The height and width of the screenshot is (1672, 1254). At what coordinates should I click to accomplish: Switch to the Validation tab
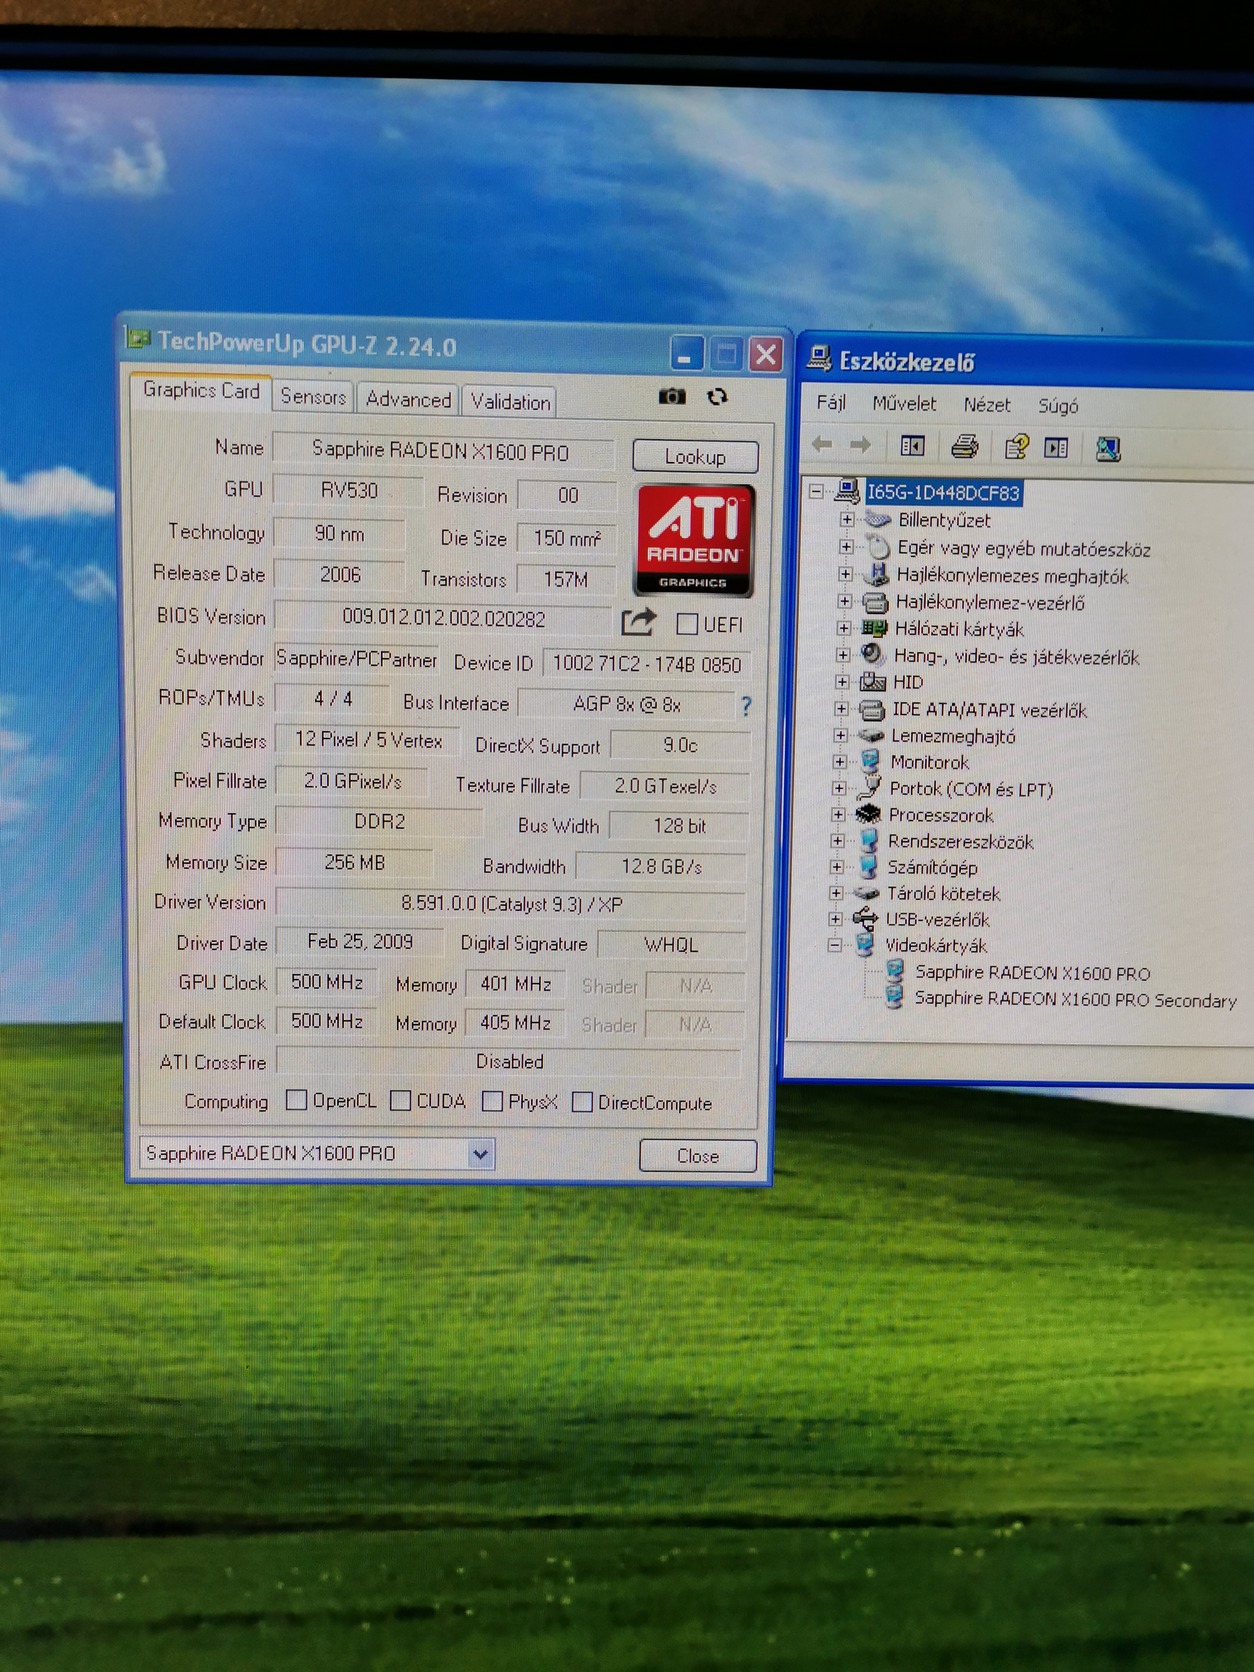pos(510,401)
